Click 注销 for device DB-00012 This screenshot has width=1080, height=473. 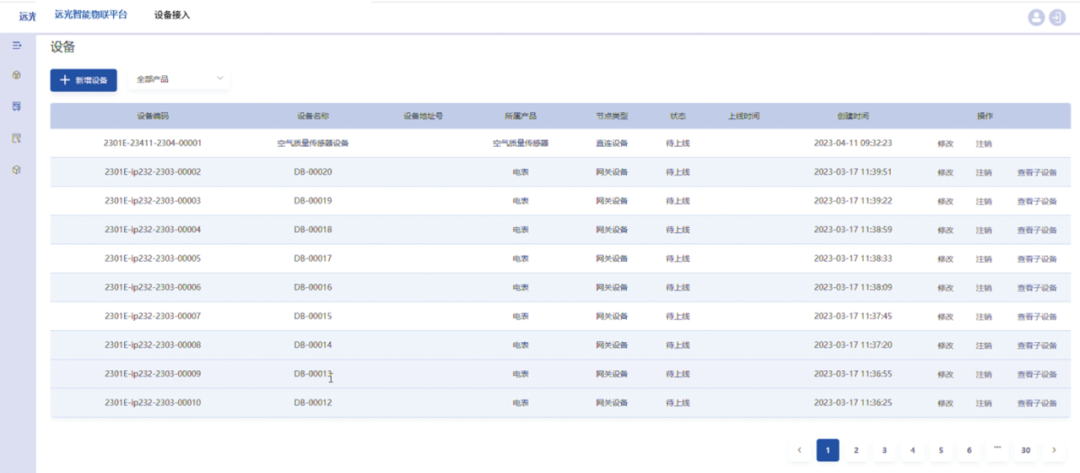tap(983, 404)
